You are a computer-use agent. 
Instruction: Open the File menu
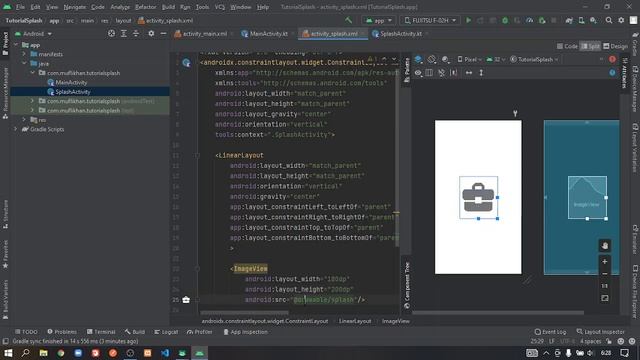[20, 7]
